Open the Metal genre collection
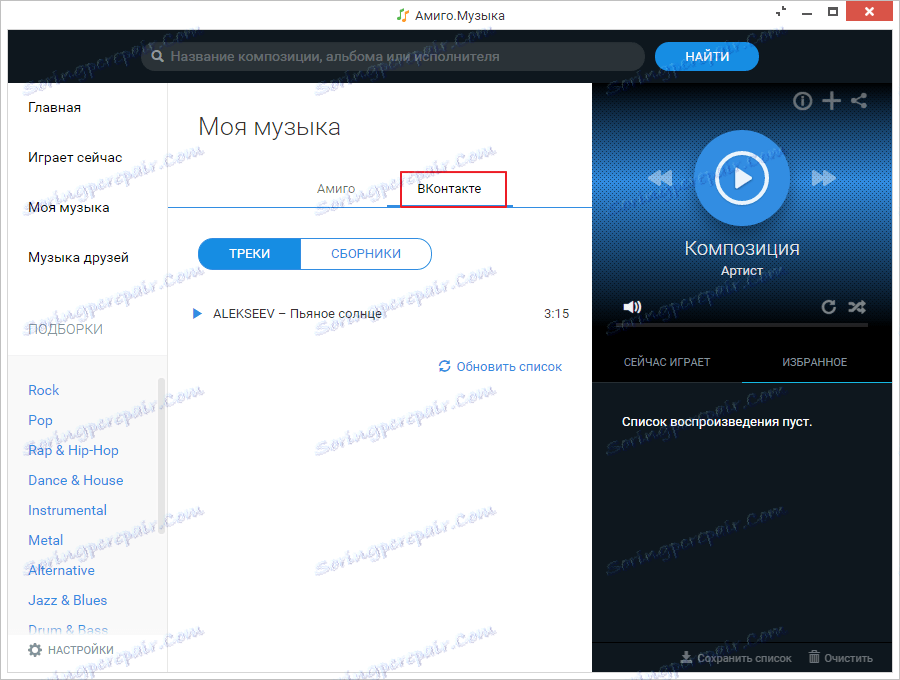 tap(45, 540)
